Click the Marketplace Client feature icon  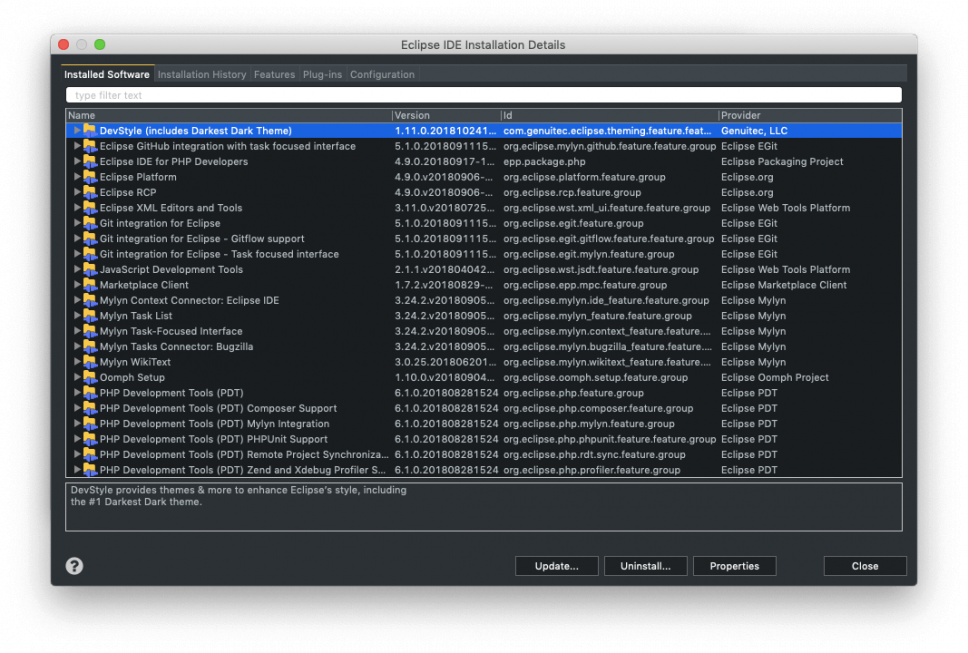90,285
